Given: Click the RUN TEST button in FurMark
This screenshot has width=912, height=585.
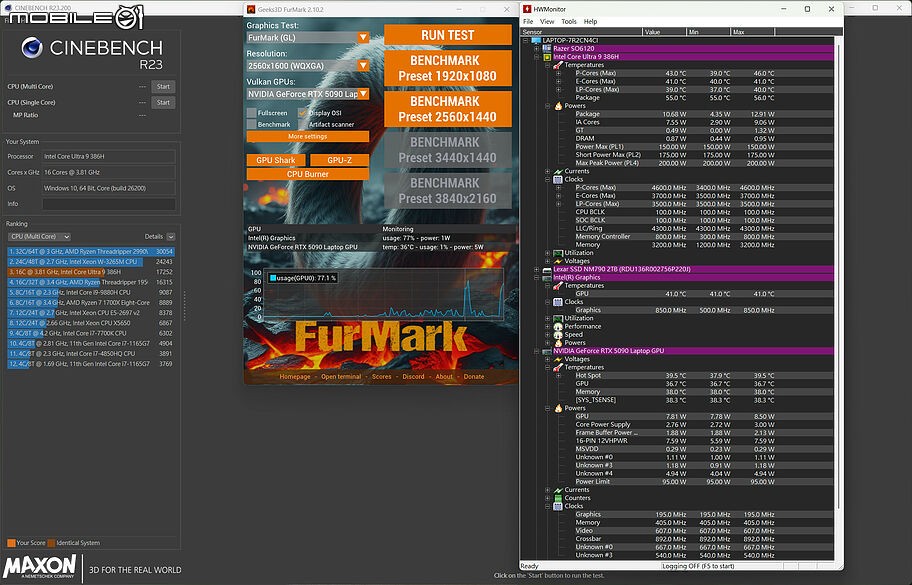Looking at the screenshot, I should click(x=448, y=35).
